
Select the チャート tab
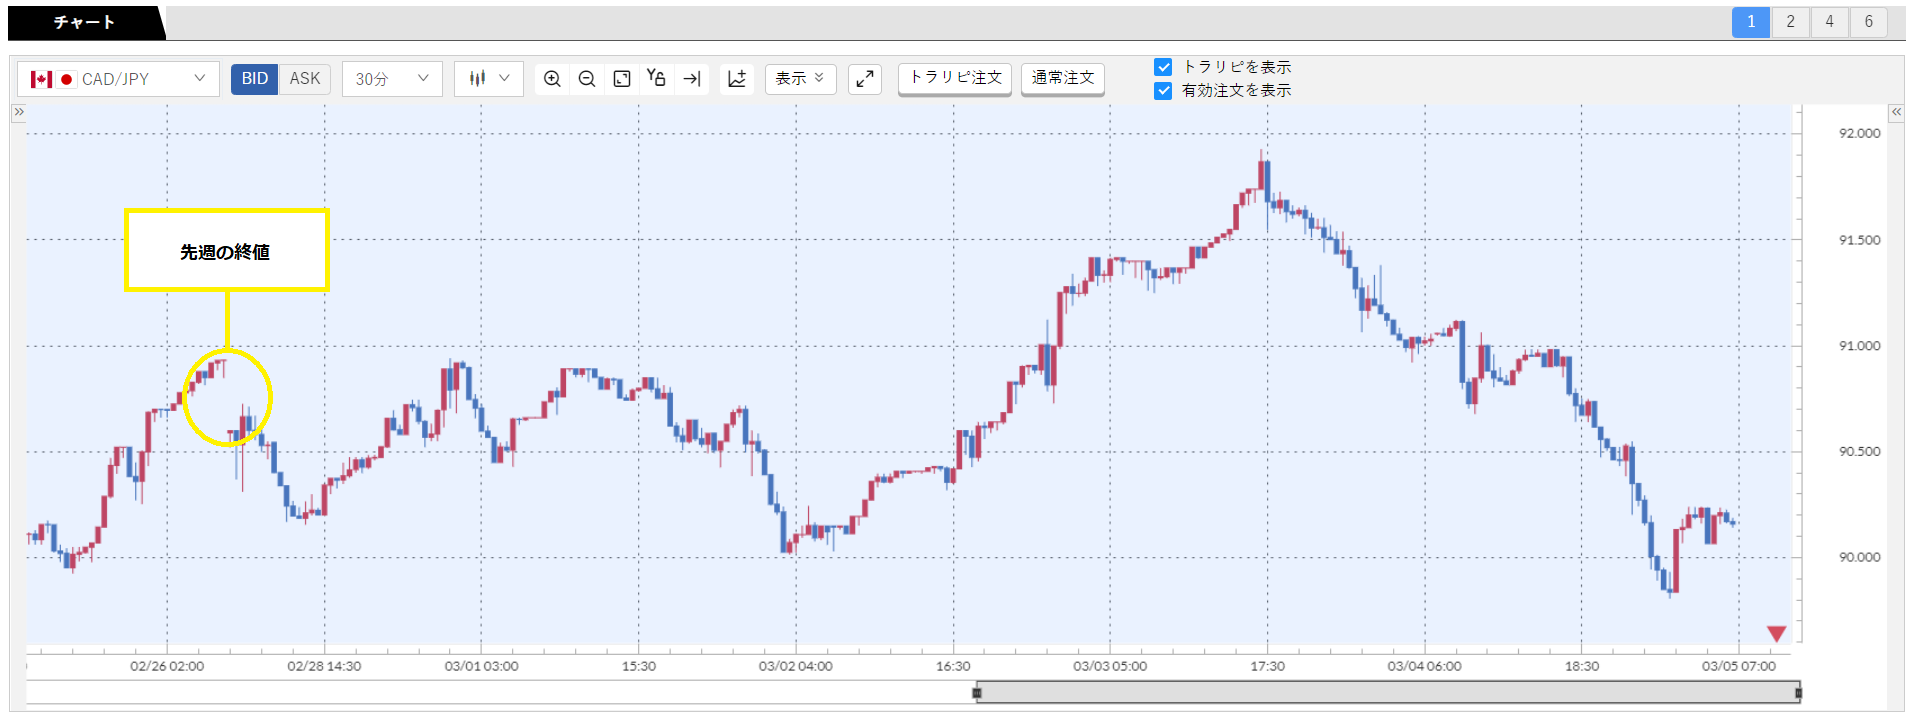[85, 22]
